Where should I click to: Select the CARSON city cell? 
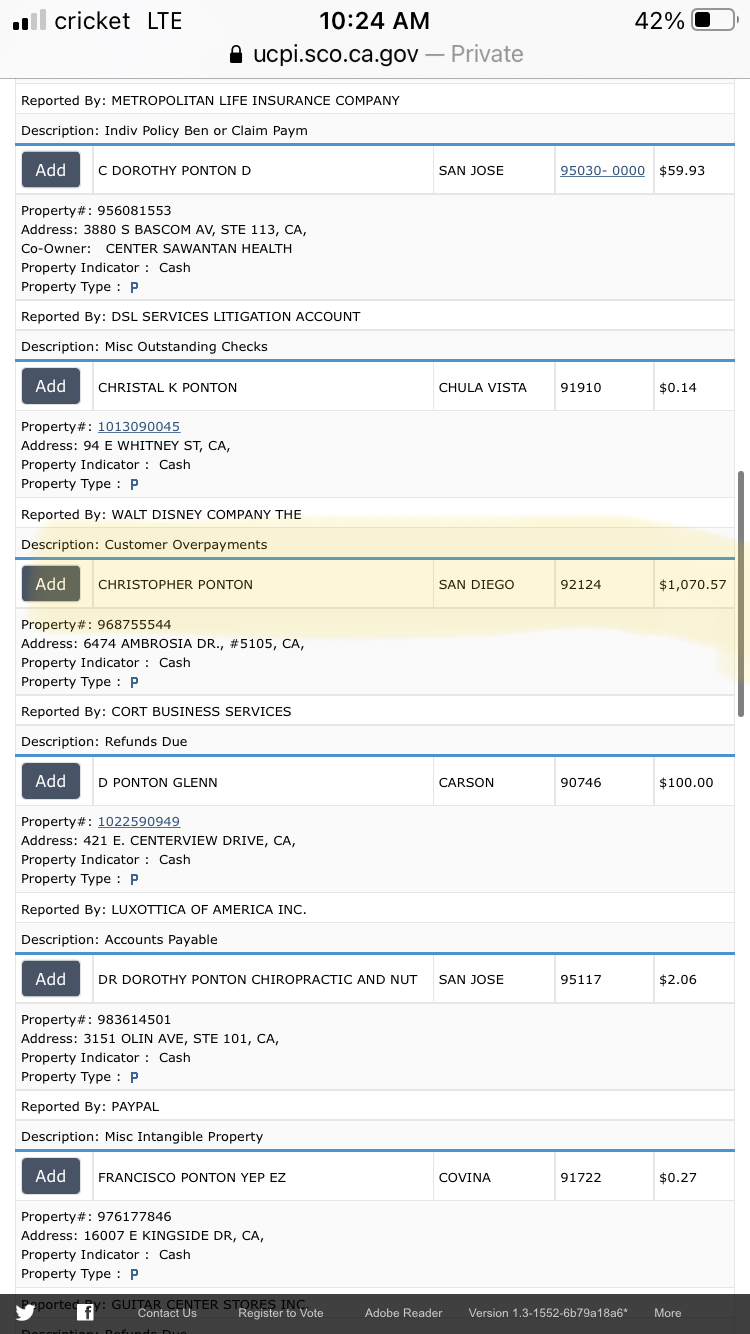[494, 782]
